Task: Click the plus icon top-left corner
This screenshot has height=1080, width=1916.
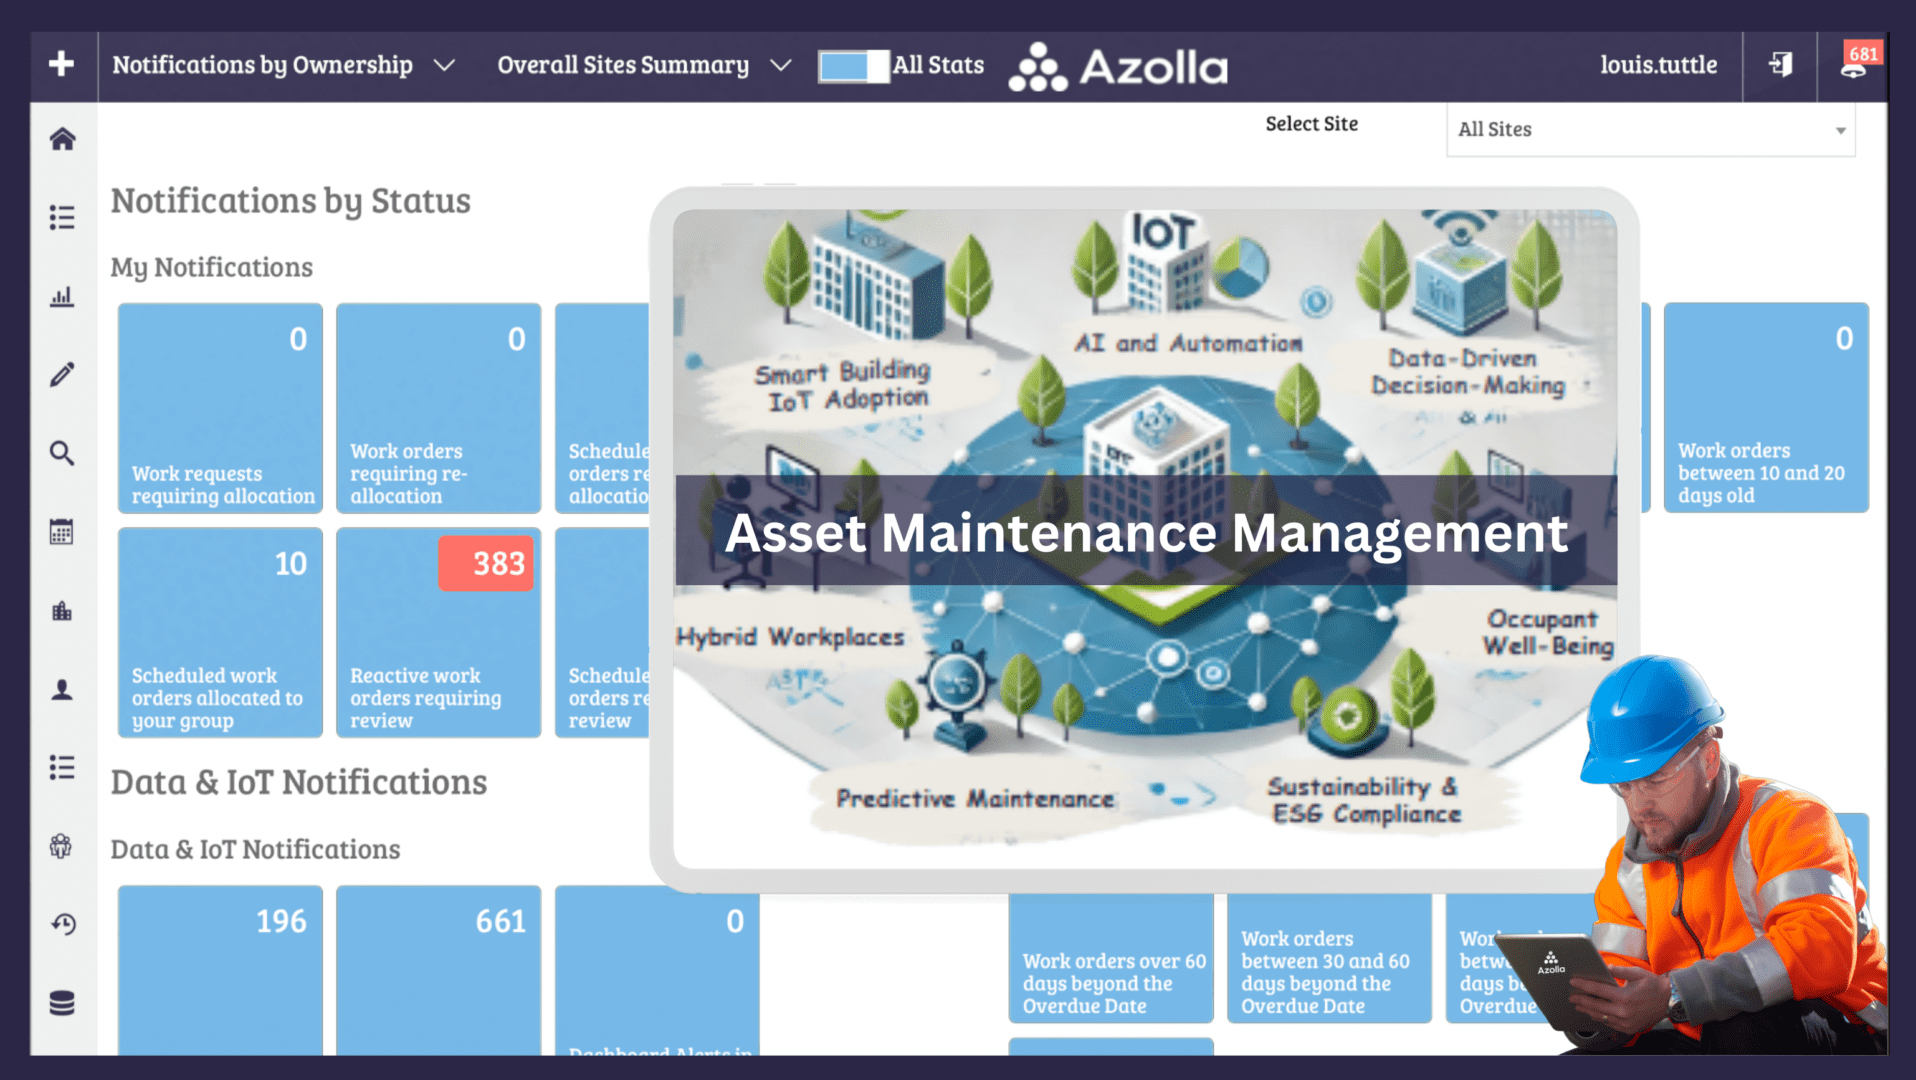Action: (x=62, y=66)
